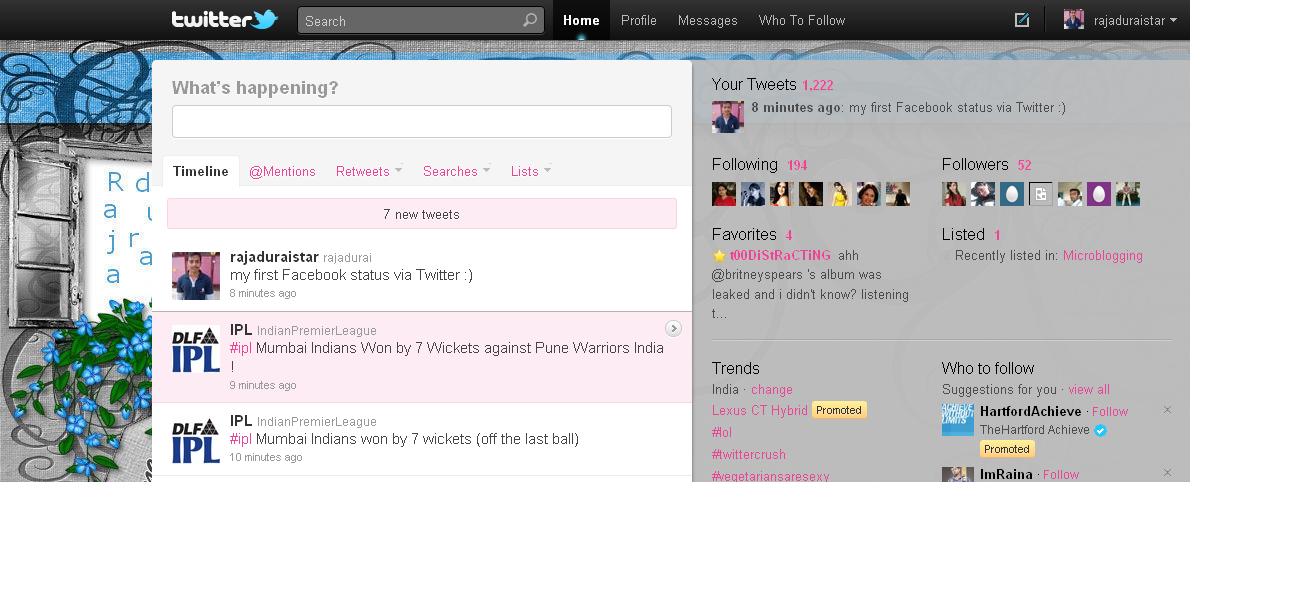Dismiss the ImRaina follow suggestion
Screen dimensions: 1298x613
[x=1167, y=473]
